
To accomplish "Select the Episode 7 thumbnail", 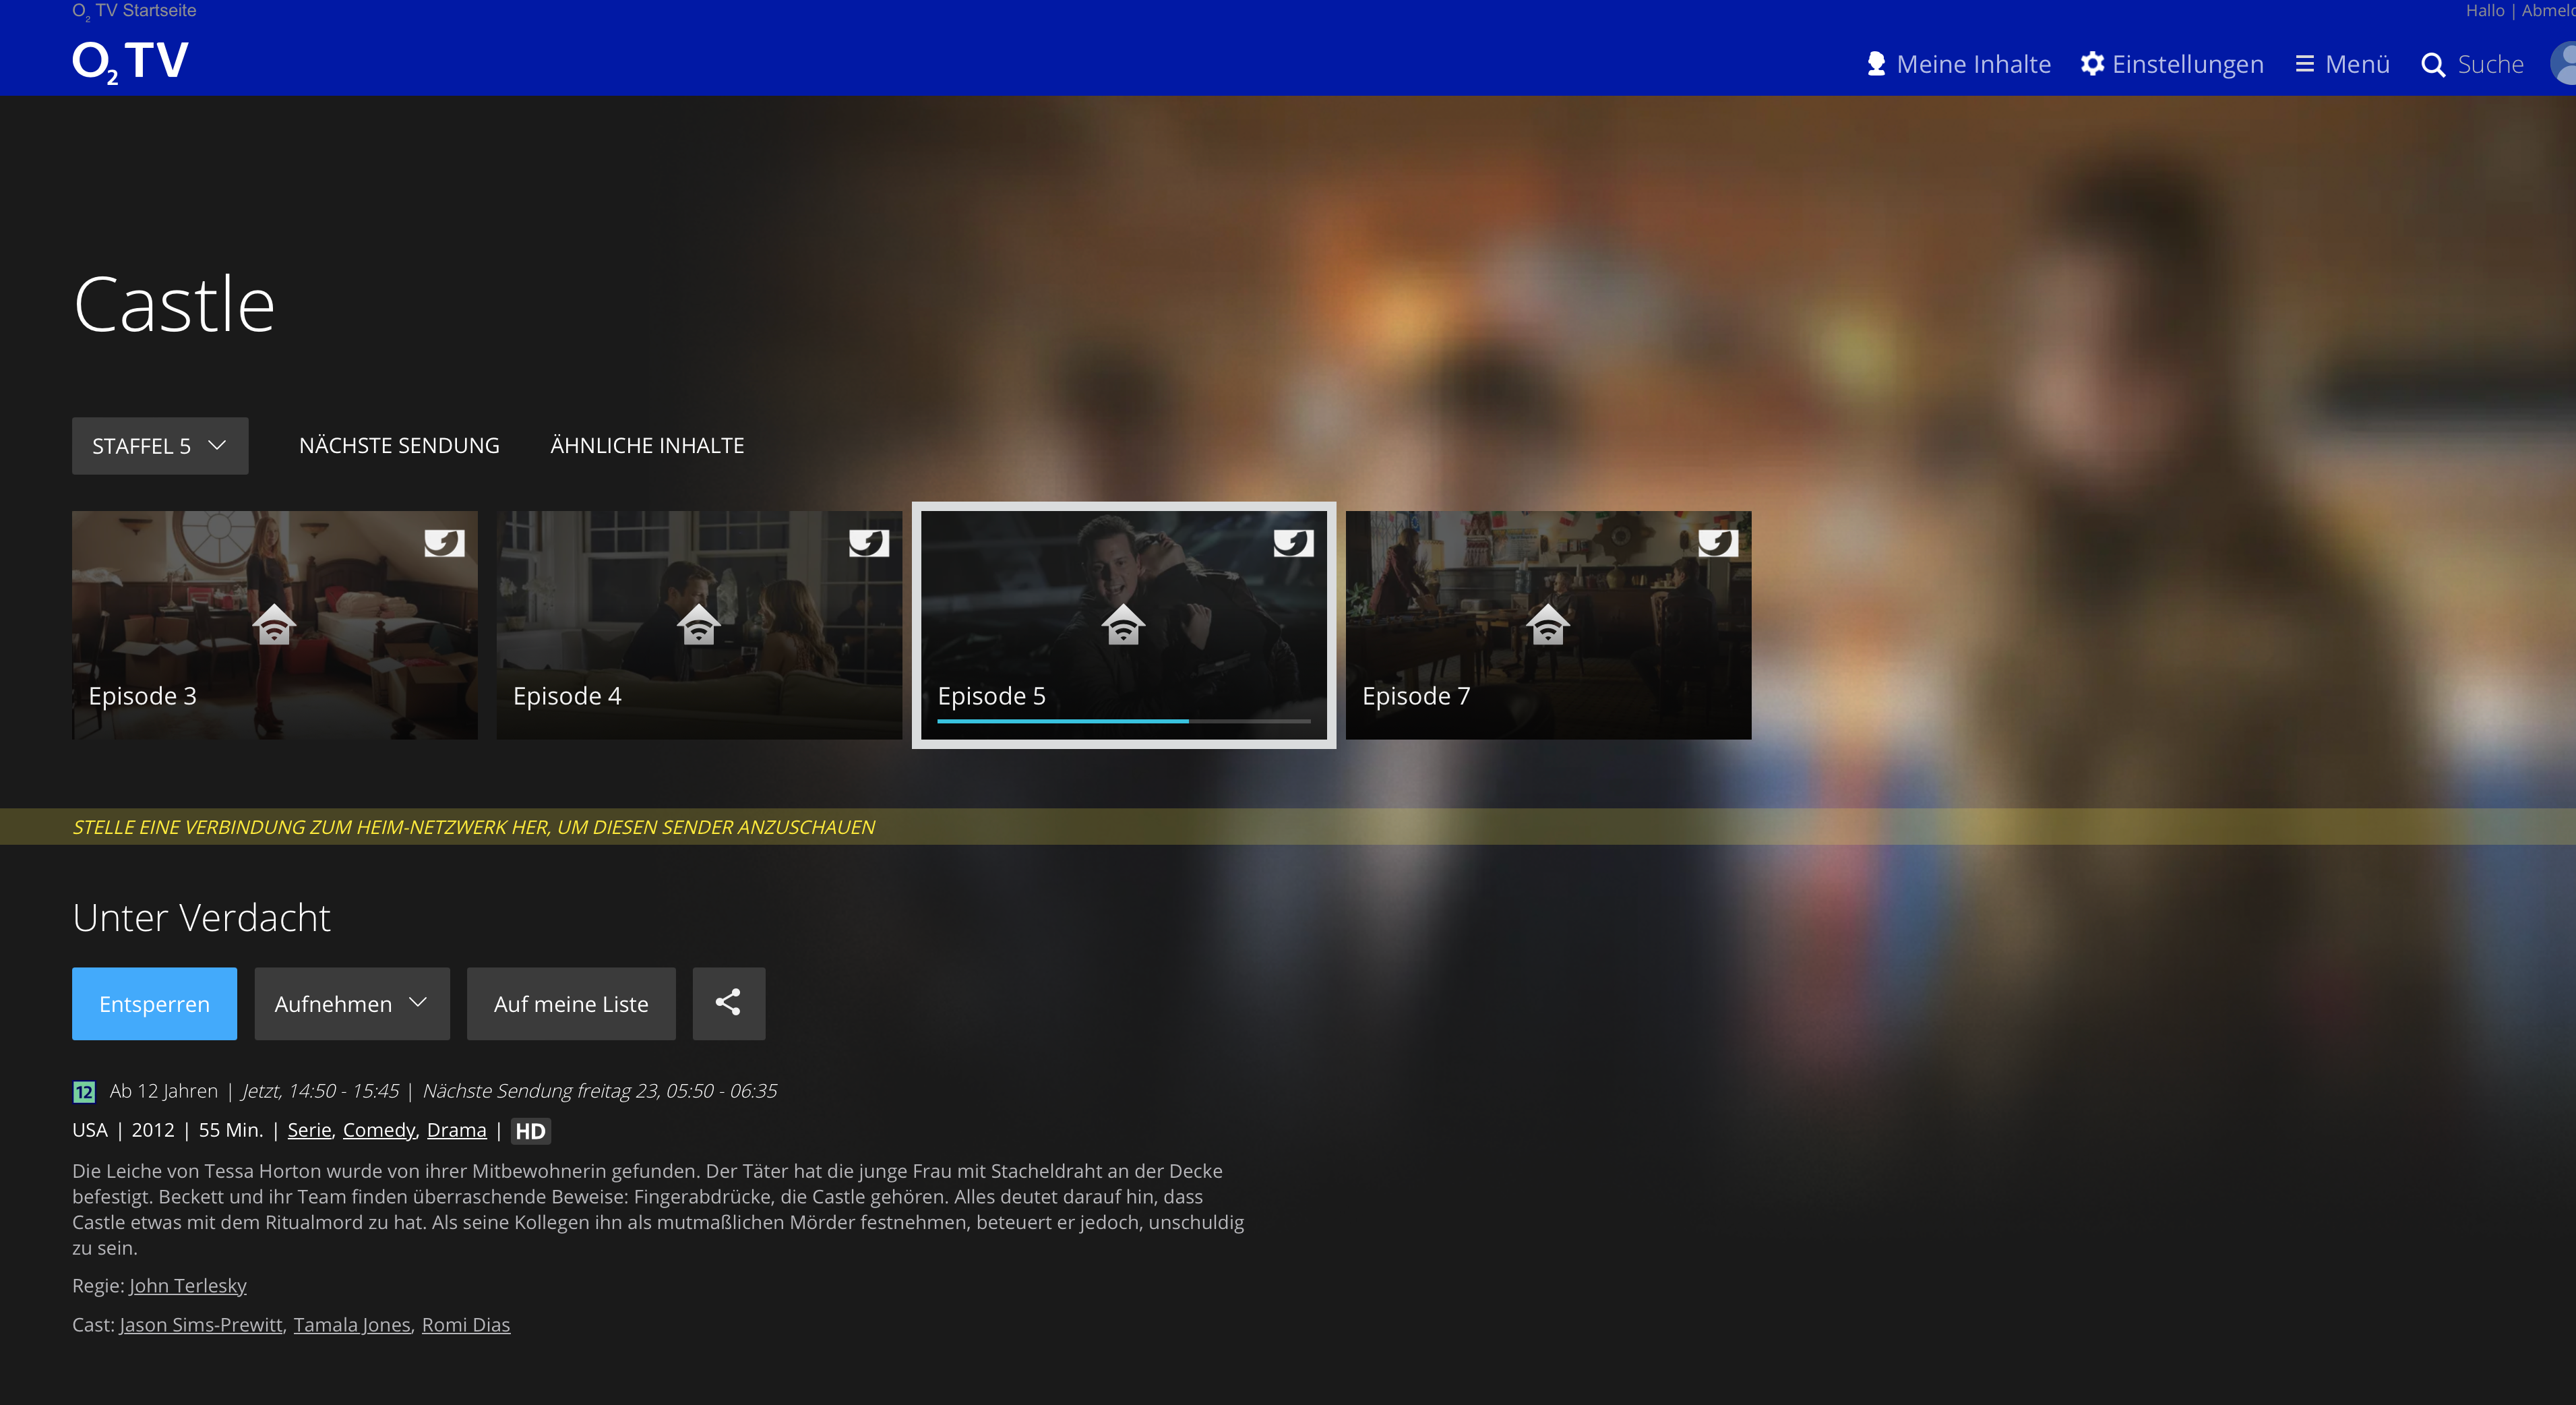I will click(x=1548, y=625).
